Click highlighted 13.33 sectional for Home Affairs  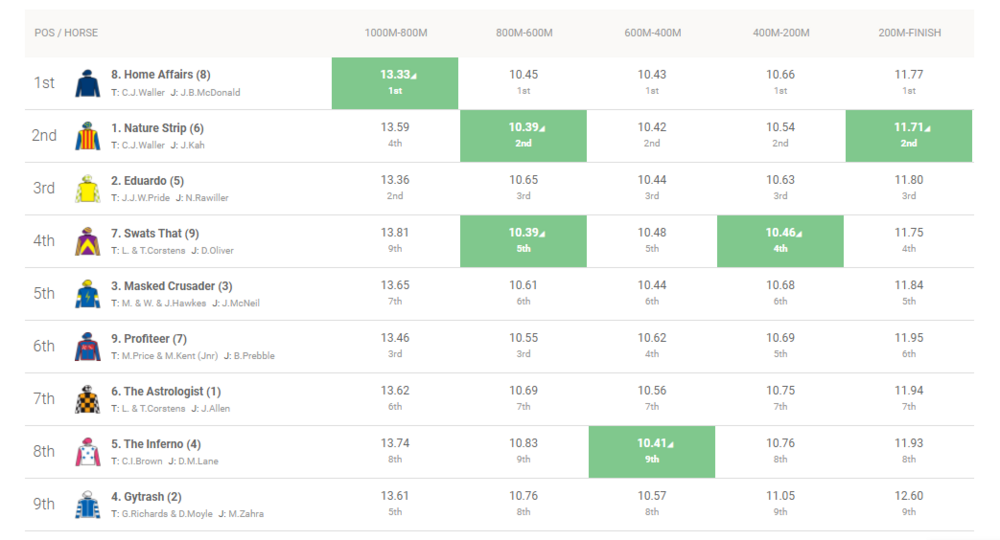point(395,82)
